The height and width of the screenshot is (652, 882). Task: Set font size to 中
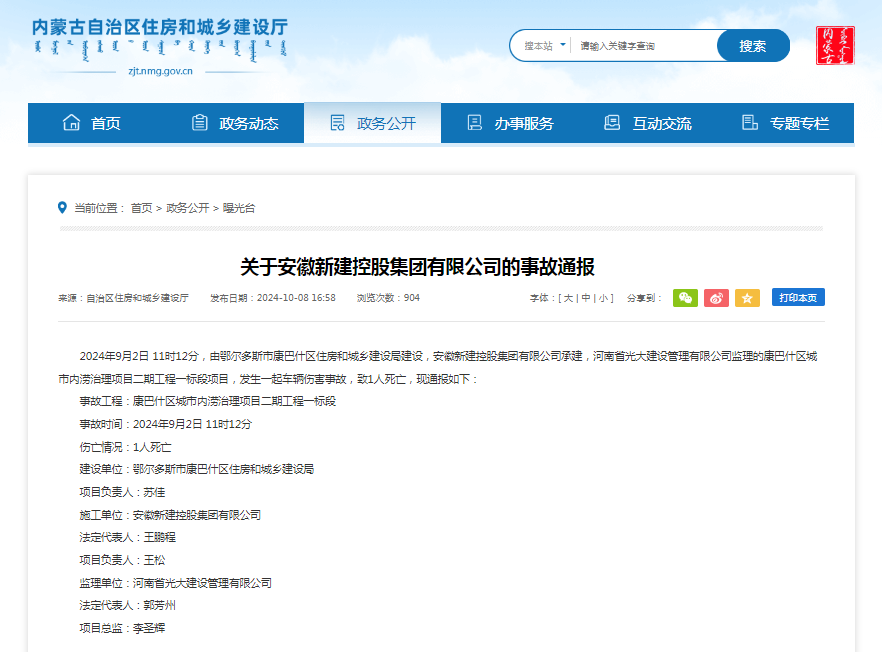click(586, 298)
